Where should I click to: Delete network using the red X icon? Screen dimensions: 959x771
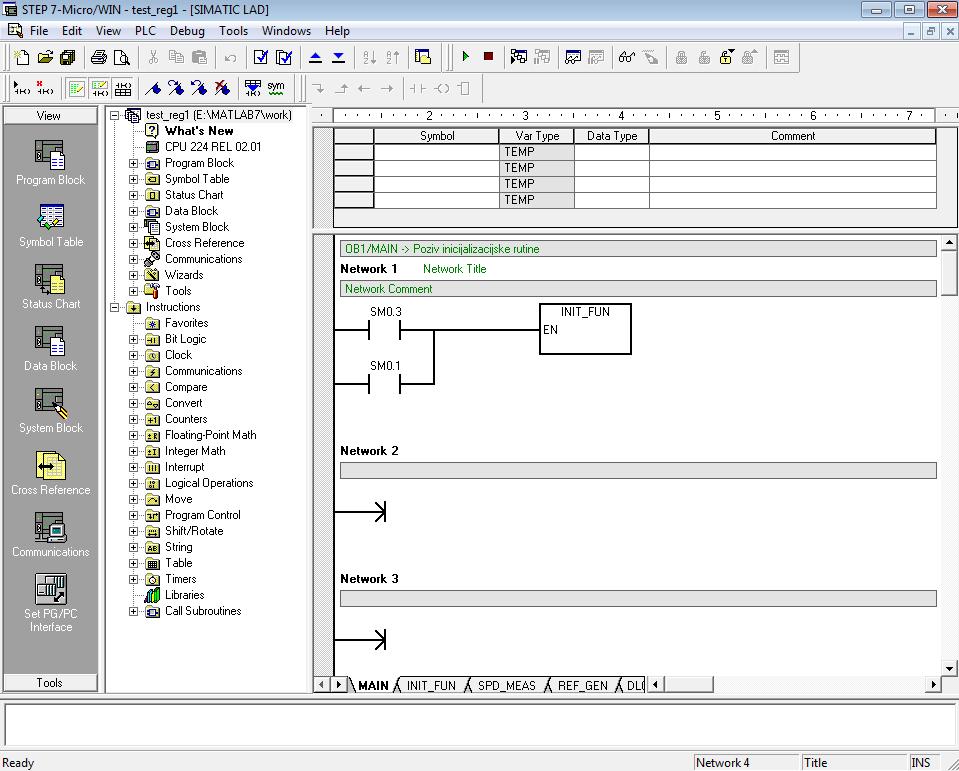(x=44, y=88)
